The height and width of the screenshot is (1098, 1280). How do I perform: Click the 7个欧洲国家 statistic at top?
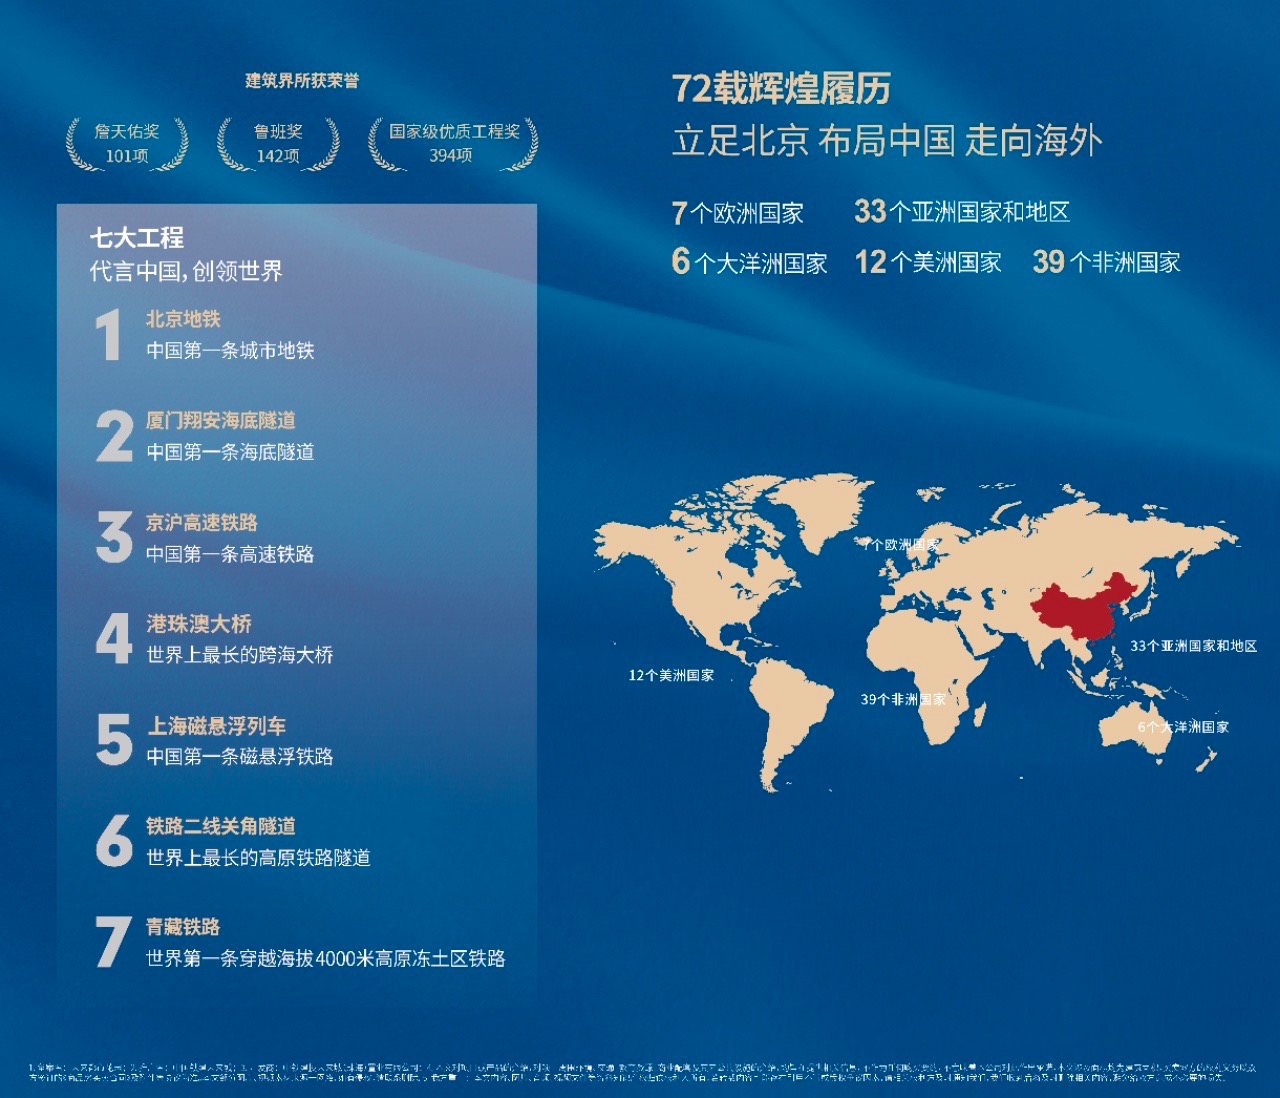click(x=738, y=213)
